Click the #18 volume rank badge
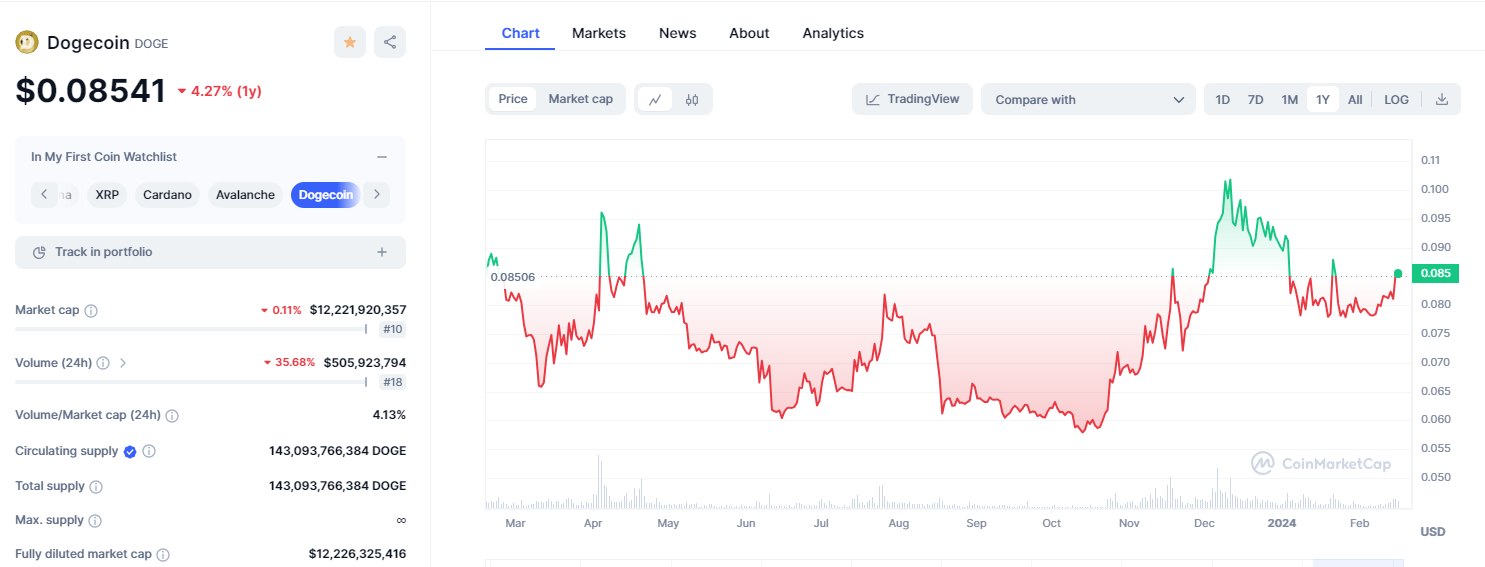Image resolution: width=1485 pixels, height=567 pixels. coord(392,381)
